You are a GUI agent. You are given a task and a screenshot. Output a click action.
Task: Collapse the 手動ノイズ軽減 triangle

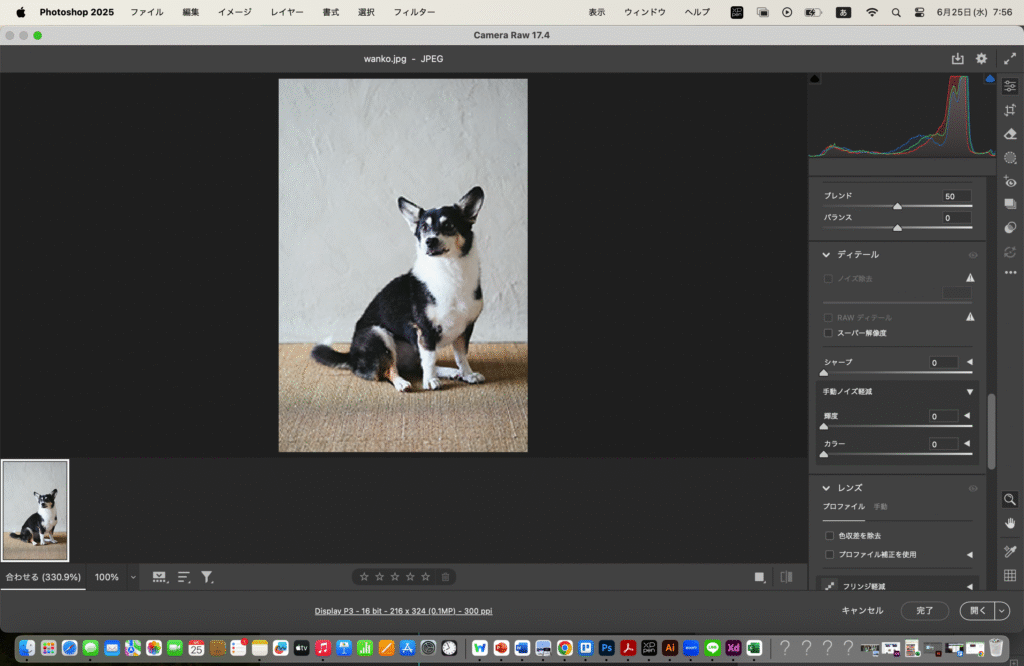point(970,392)
